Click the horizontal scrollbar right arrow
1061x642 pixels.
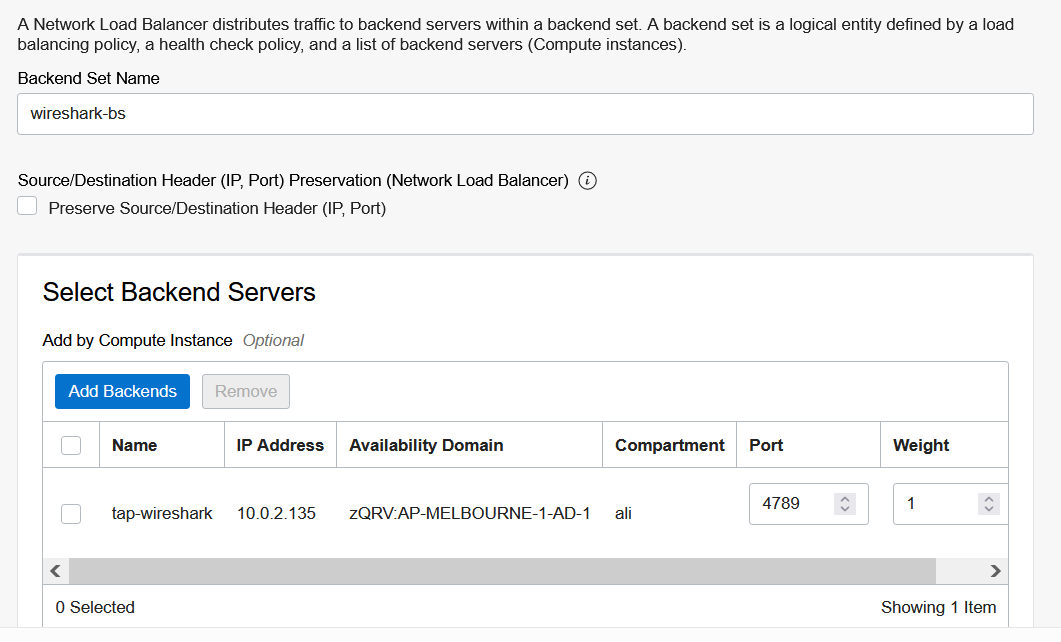click(x=995, y=571)
